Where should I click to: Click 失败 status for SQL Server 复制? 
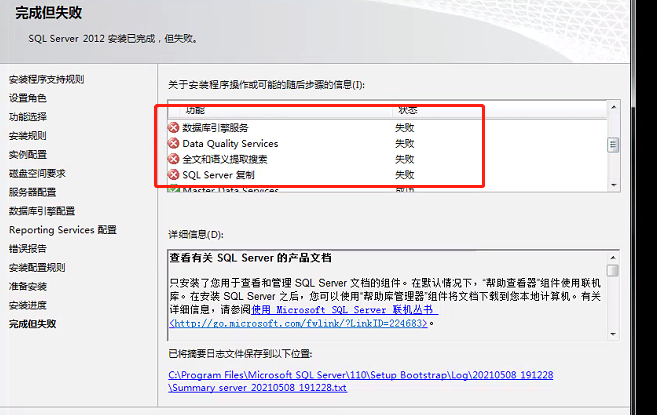404,174
